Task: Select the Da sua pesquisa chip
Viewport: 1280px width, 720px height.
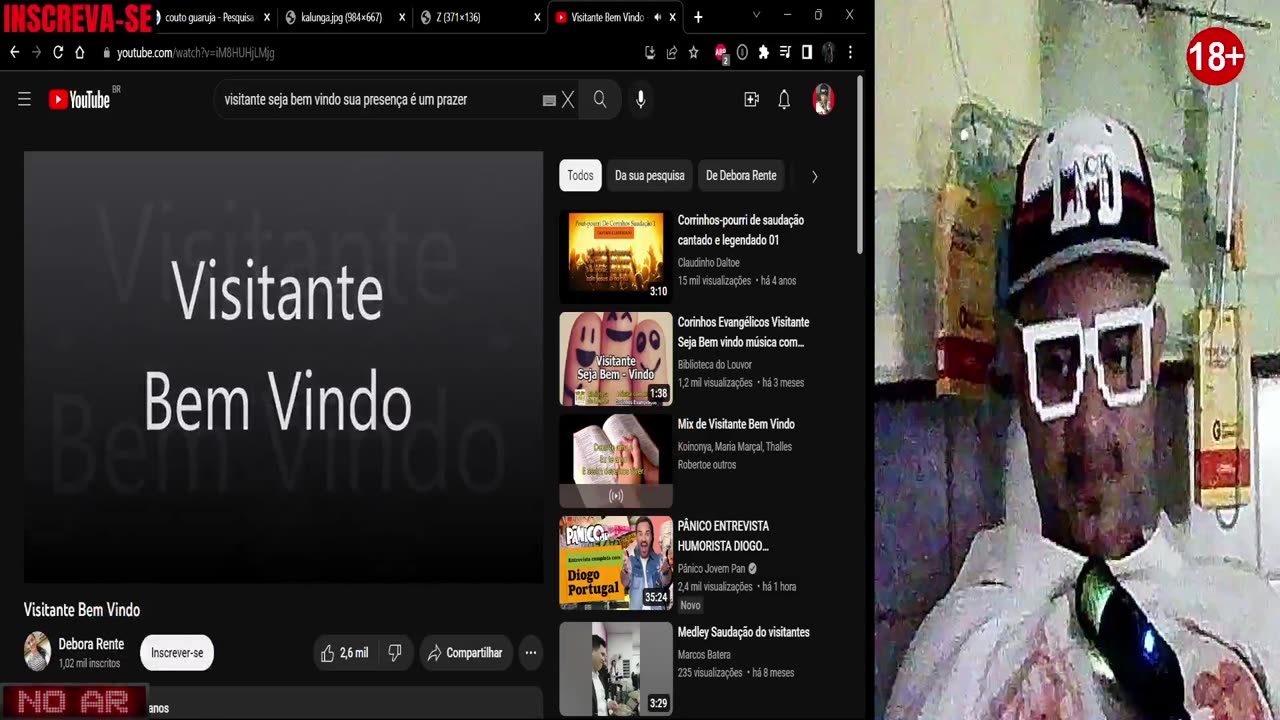Action: [650, 175]
